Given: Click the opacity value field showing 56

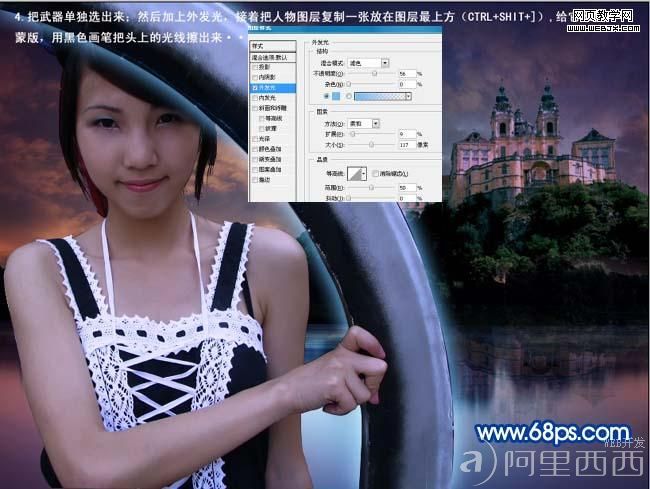Looking at the screenshot, I should [407, 74].
